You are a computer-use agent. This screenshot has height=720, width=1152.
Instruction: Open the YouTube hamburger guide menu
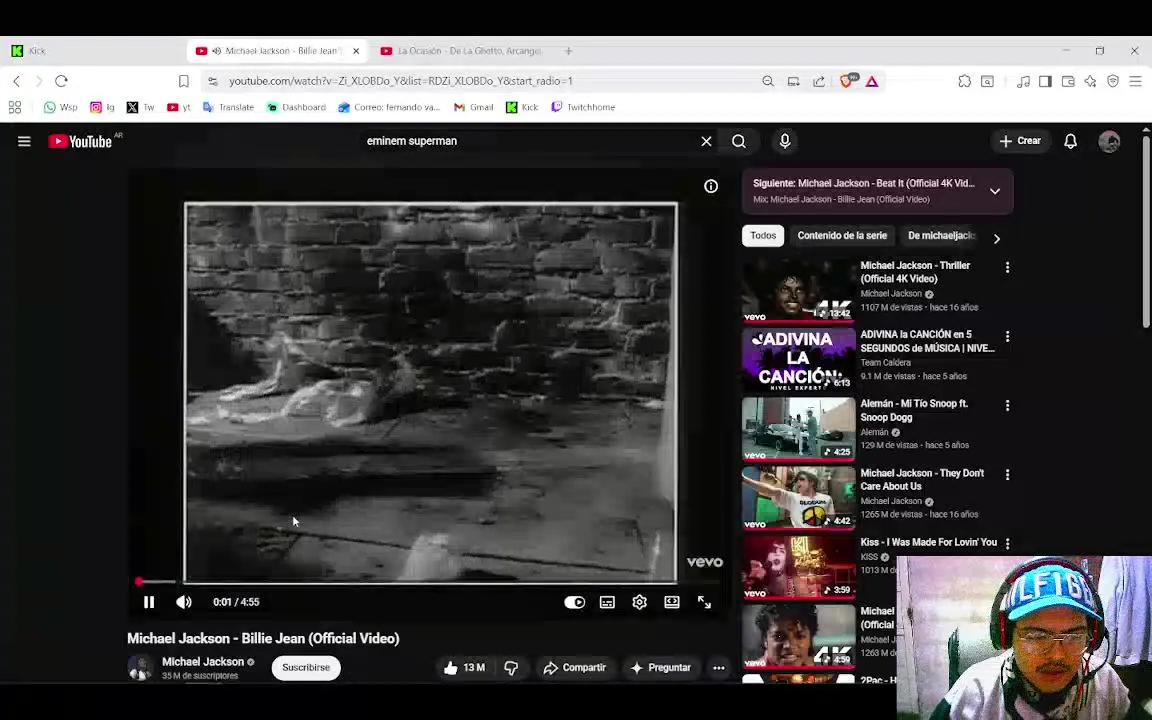click(24, 141)
